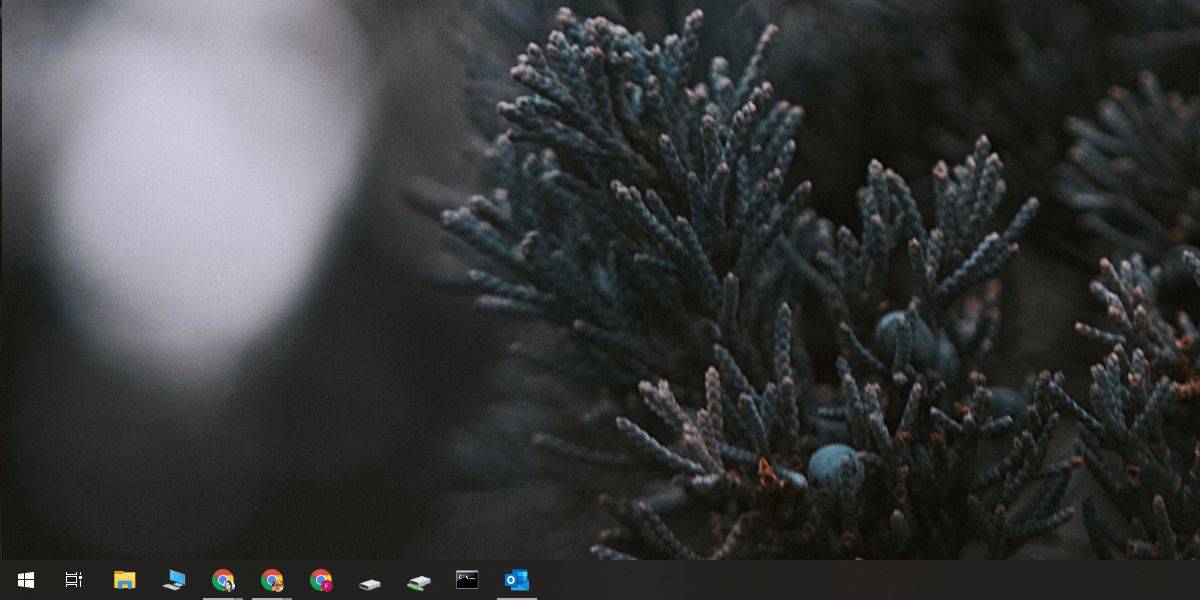Click the blue juniper berry on the wallpaper
1200x600 pixels.
pos(835,466)
